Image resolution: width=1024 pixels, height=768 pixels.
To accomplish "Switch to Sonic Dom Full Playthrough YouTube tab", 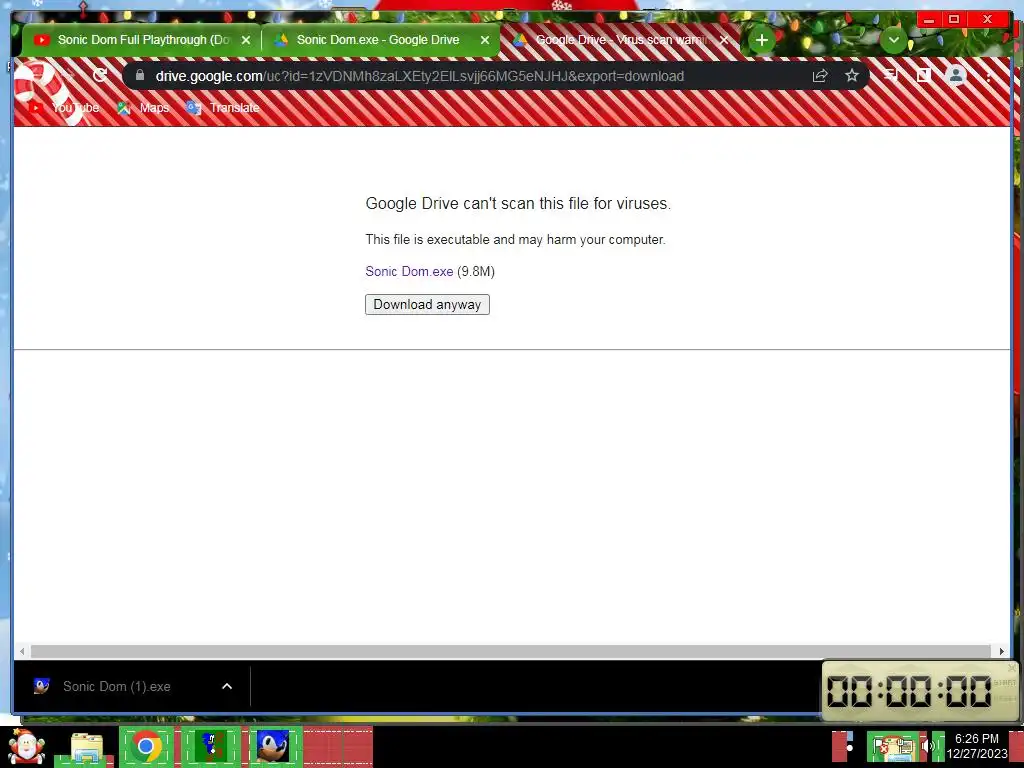I will (x=140, y=40).
